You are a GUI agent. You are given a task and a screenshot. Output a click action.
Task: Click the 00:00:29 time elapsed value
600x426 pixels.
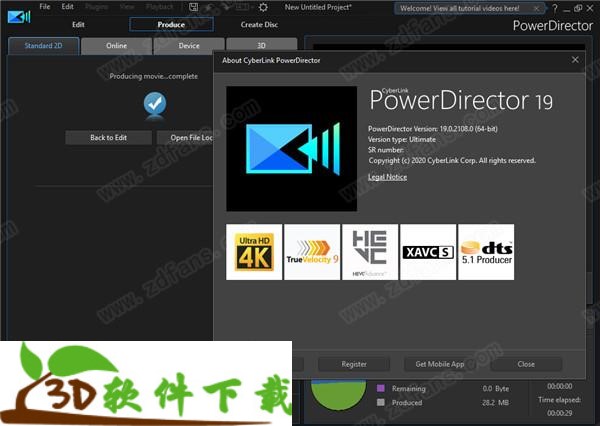click(560, 413)
